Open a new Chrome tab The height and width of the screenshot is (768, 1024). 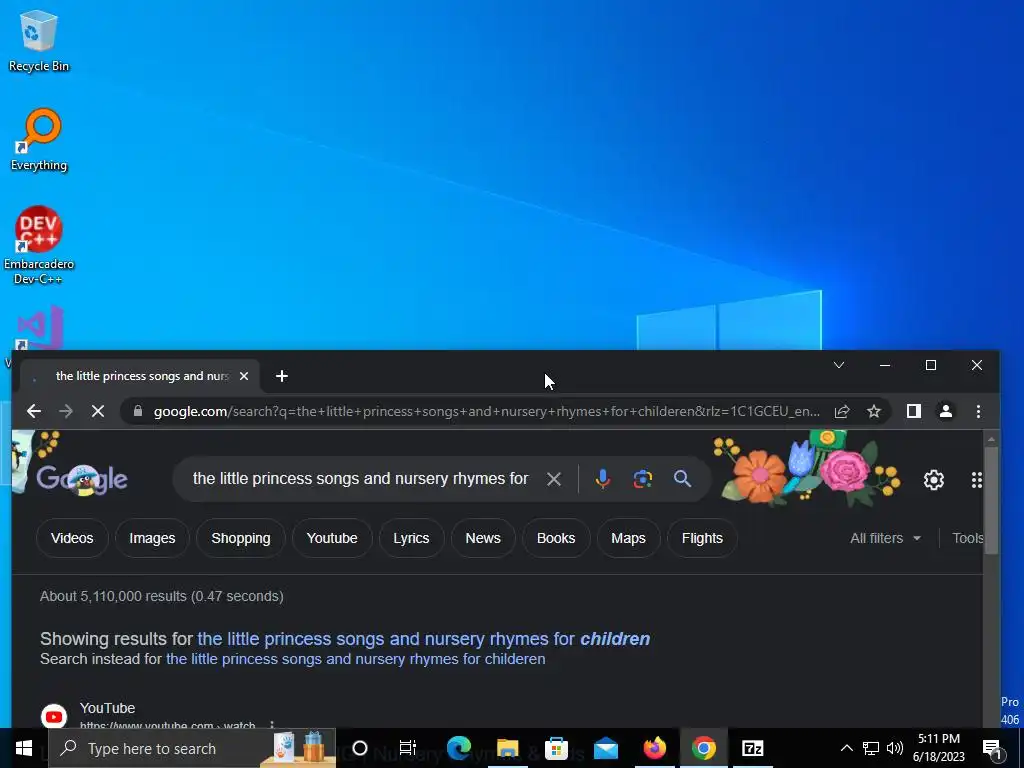[x=281, y=376]
